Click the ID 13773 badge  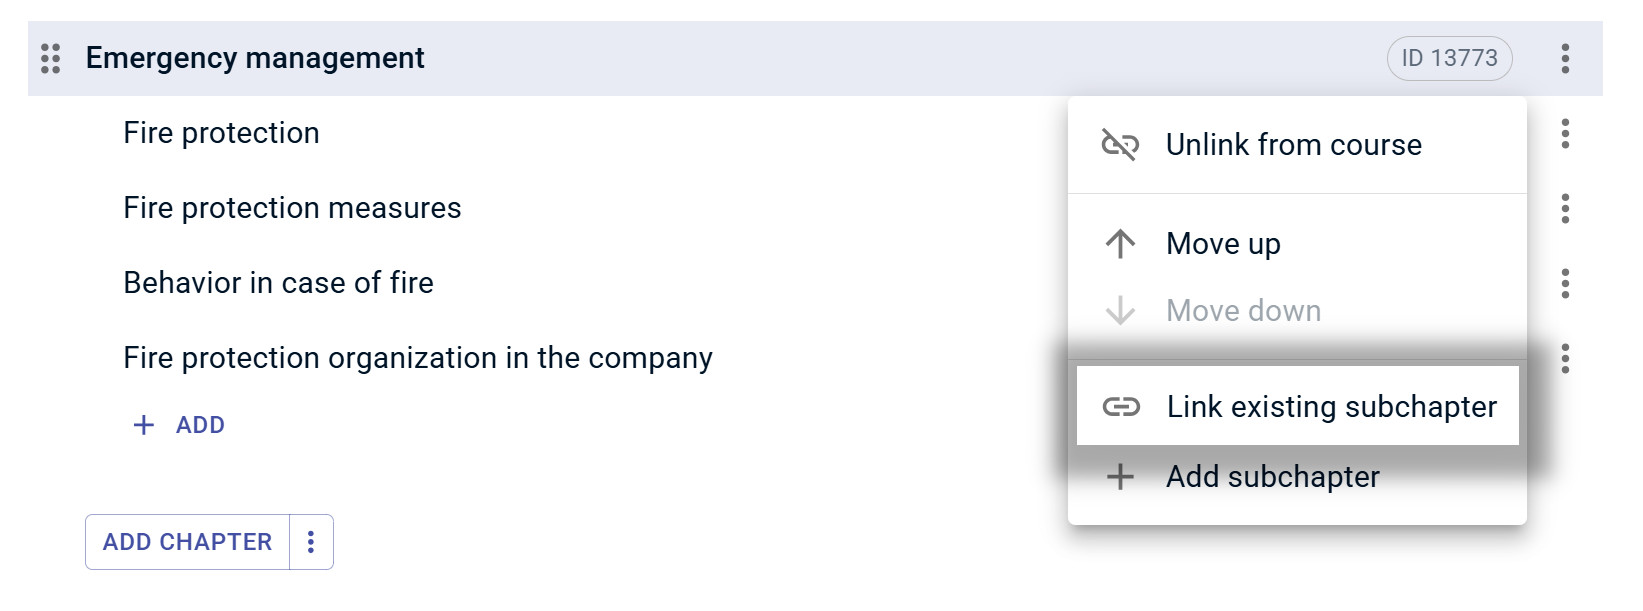click(1450, 58)
